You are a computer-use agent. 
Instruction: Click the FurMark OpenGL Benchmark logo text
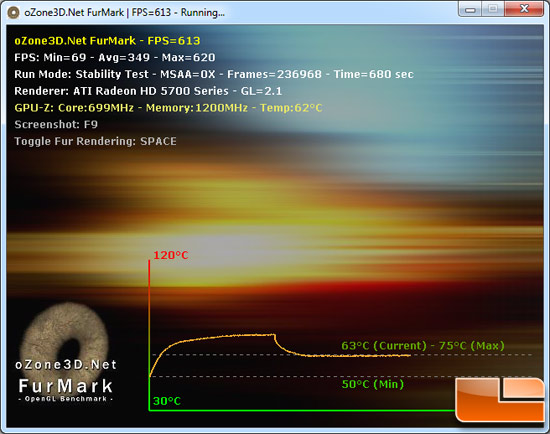click(x=66, y=389)
